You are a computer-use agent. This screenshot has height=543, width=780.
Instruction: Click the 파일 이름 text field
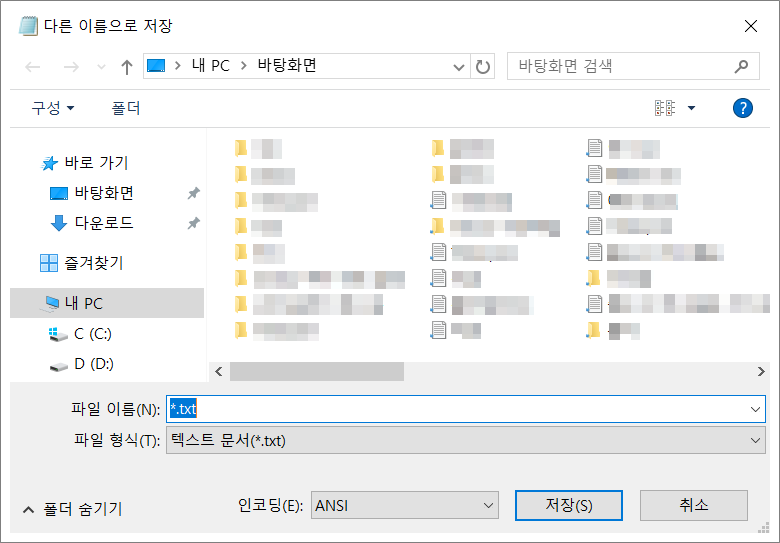pyautogui.click(x=466, y=409)
